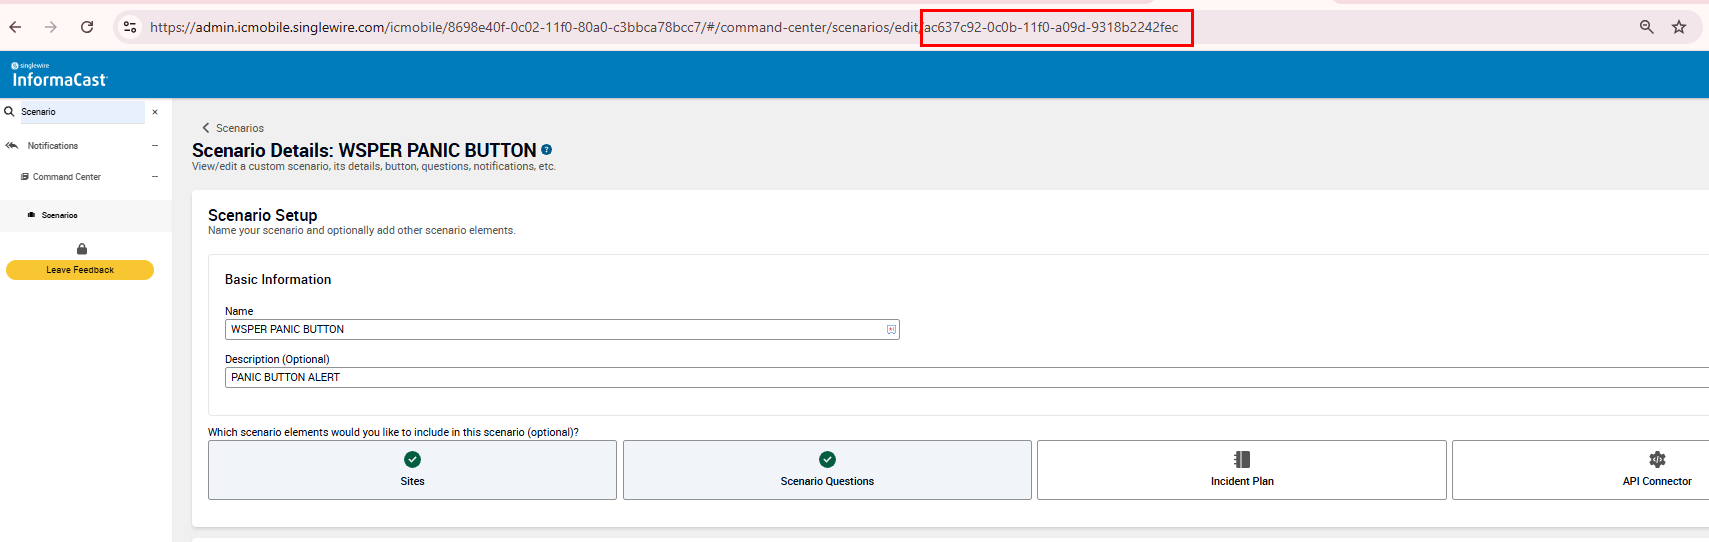Reload the page with the refresh icon
Screen dimensions: 1709x542
tap(87, 27)
